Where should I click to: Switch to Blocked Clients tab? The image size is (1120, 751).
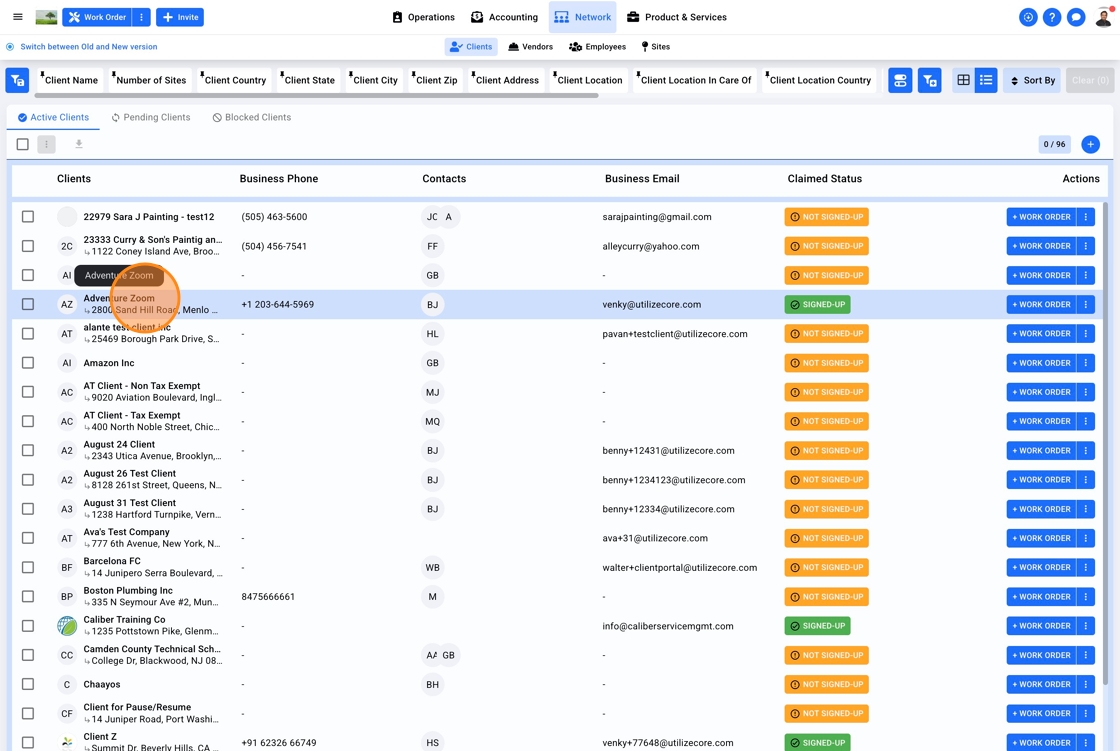251,117
